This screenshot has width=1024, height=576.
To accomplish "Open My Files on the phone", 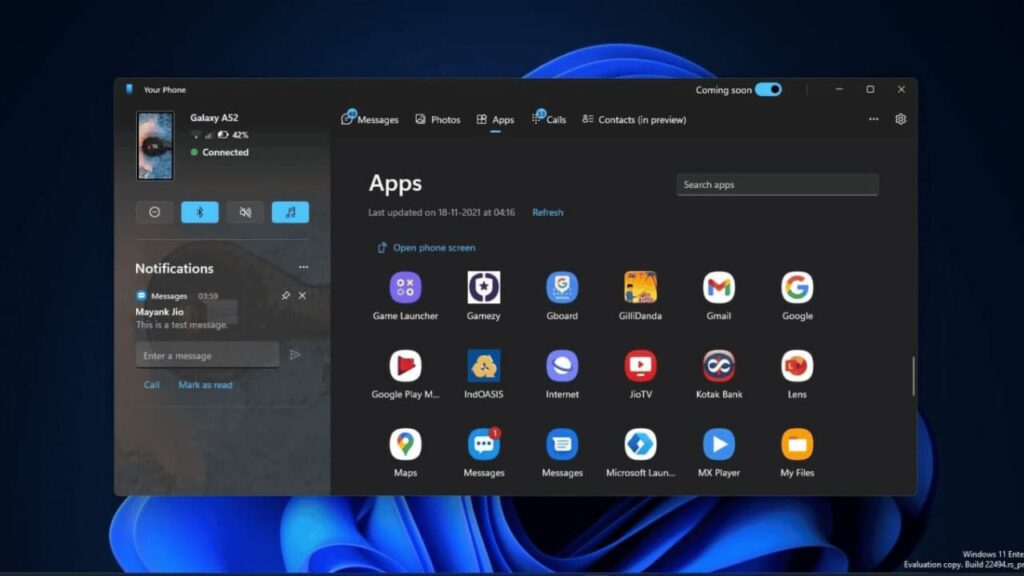I will pos(796,444).
